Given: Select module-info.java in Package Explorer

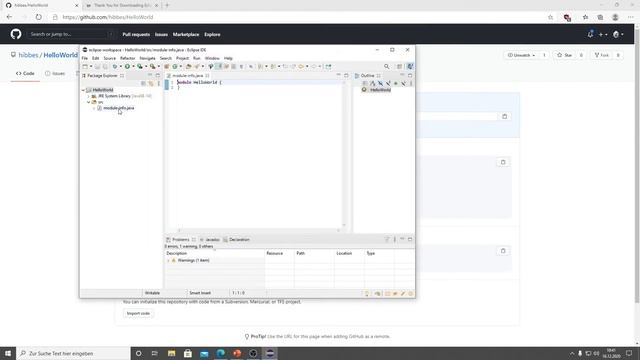Looking at the screenshot, I should pyautogui.click(x=118, y=108).
